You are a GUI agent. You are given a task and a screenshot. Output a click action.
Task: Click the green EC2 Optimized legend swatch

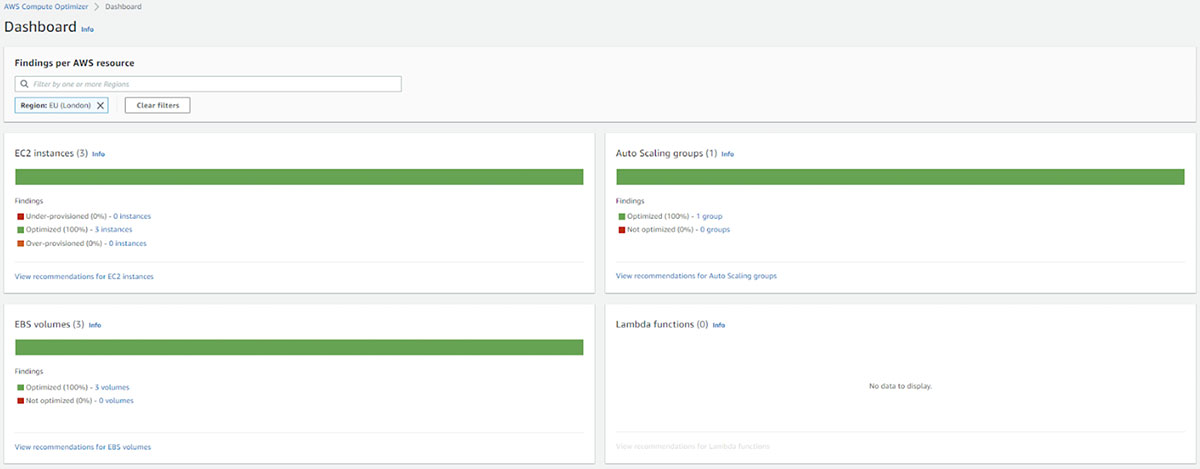pos(19,229)
